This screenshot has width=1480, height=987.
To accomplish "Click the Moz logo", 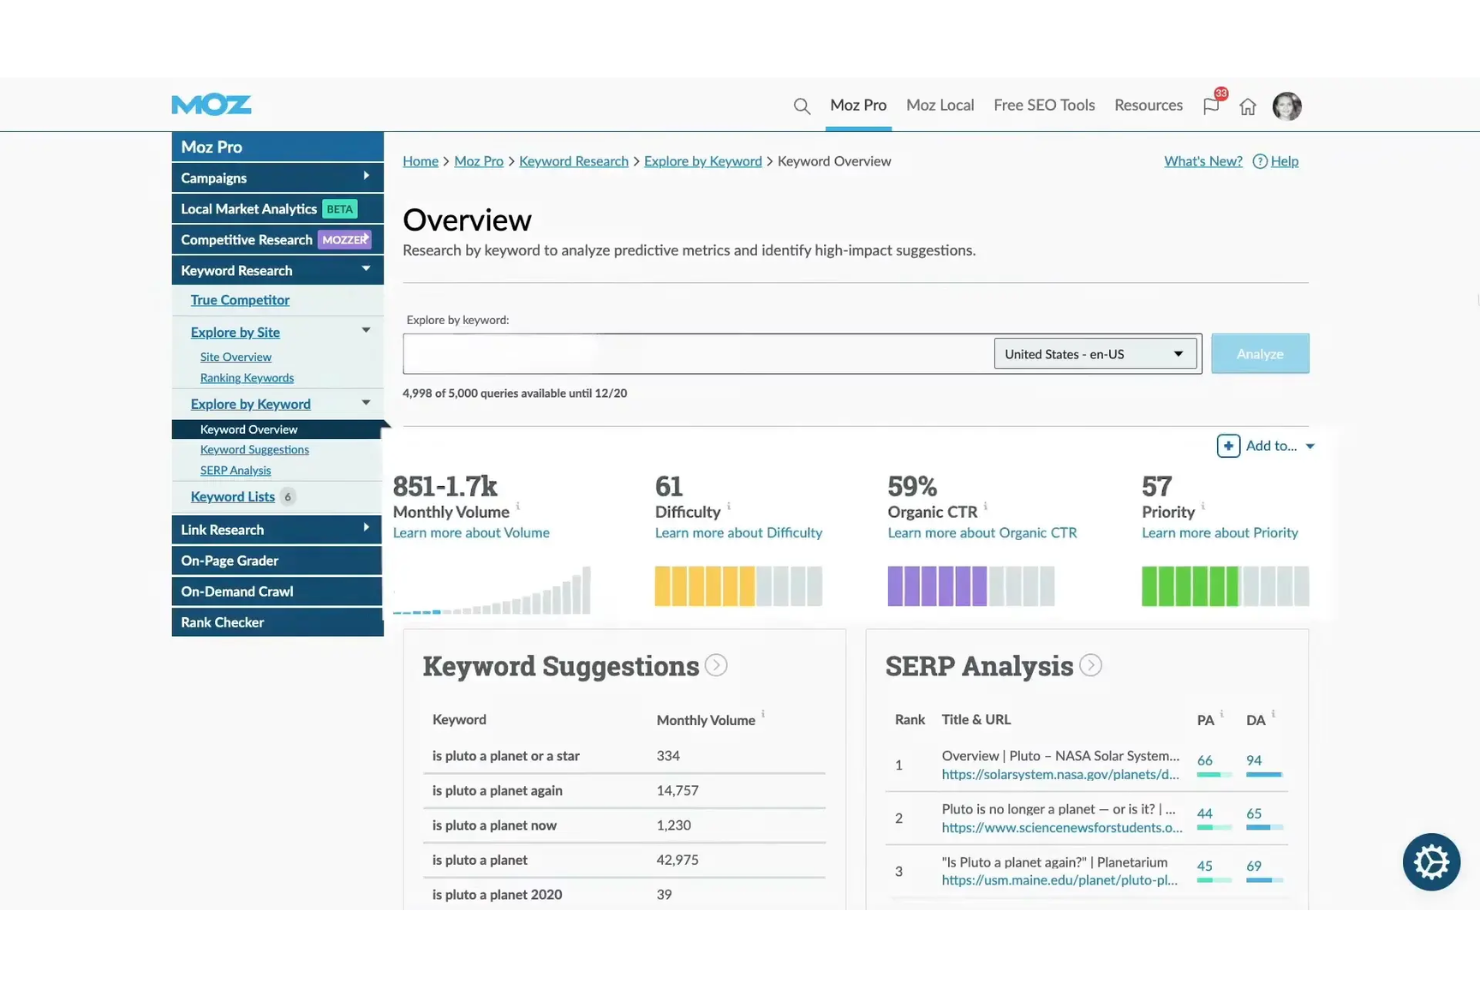I will coord(211,105).
